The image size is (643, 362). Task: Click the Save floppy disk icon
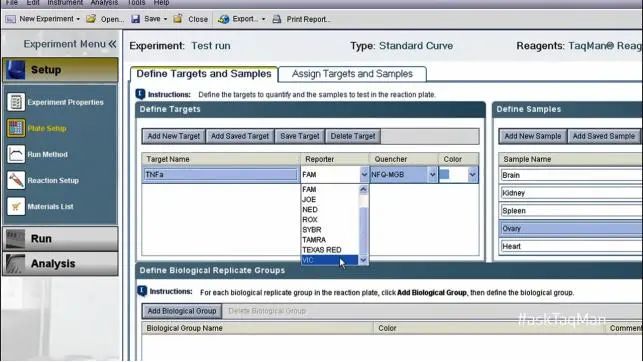tap(135, 19)
